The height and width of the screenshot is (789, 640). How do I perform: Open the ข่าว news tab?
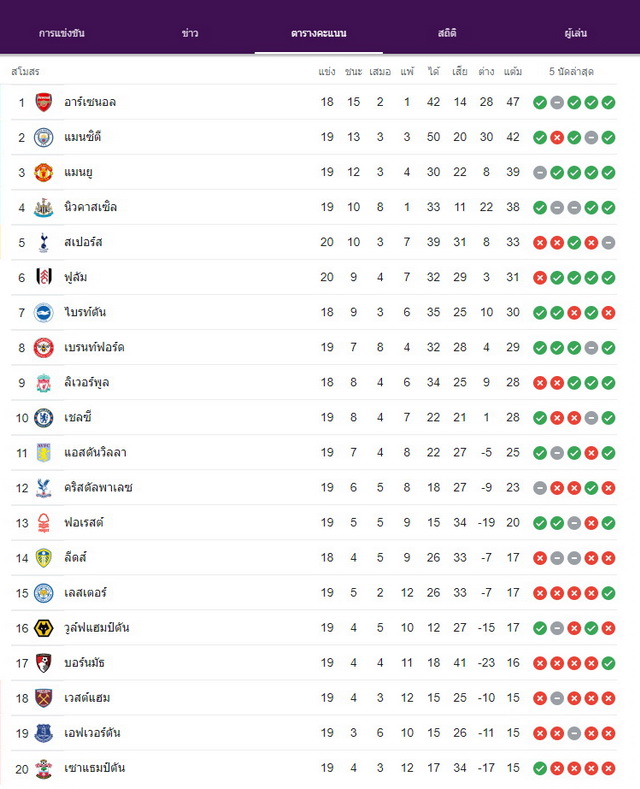point(190,33)
